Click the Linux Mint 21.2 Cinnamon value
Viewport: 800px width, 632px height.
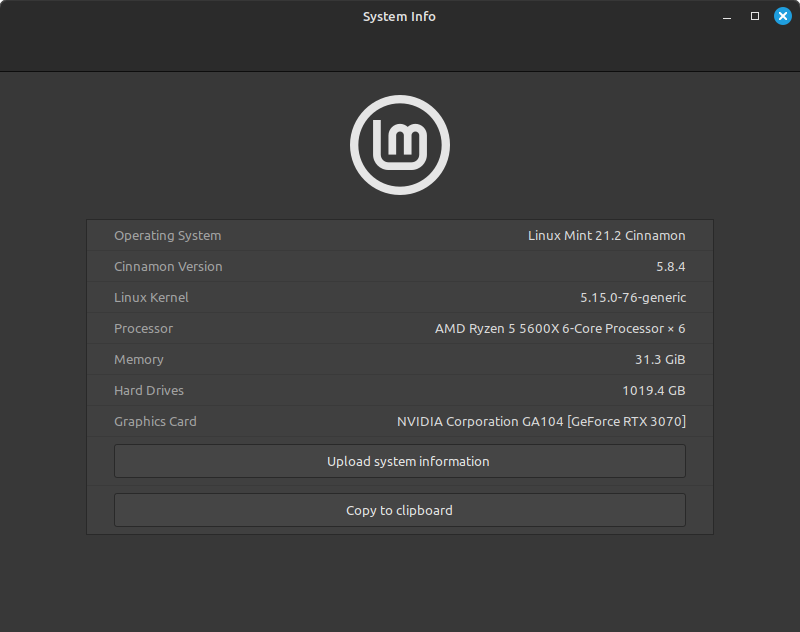pyautogui.click(x=607, y=235)
